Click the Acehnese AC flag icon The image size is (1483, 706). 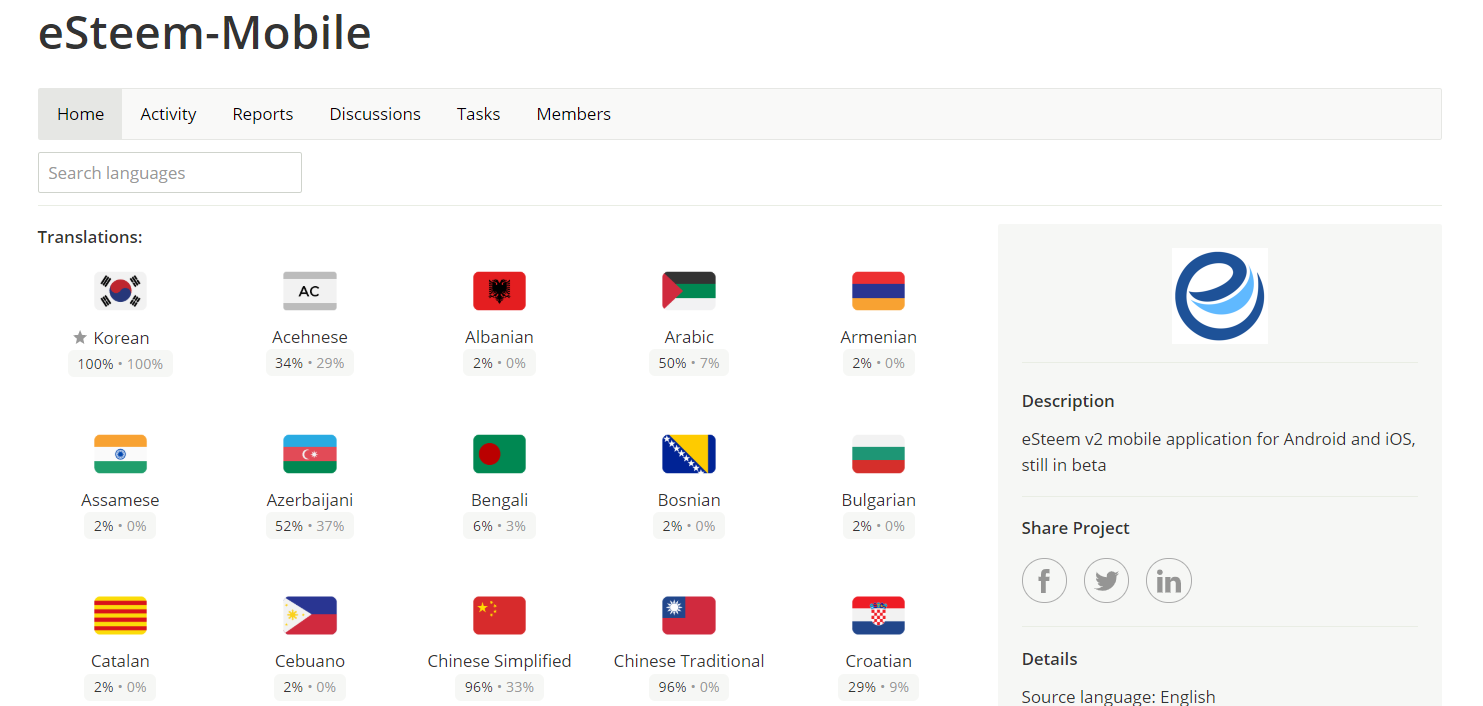(x=310, y=291)
